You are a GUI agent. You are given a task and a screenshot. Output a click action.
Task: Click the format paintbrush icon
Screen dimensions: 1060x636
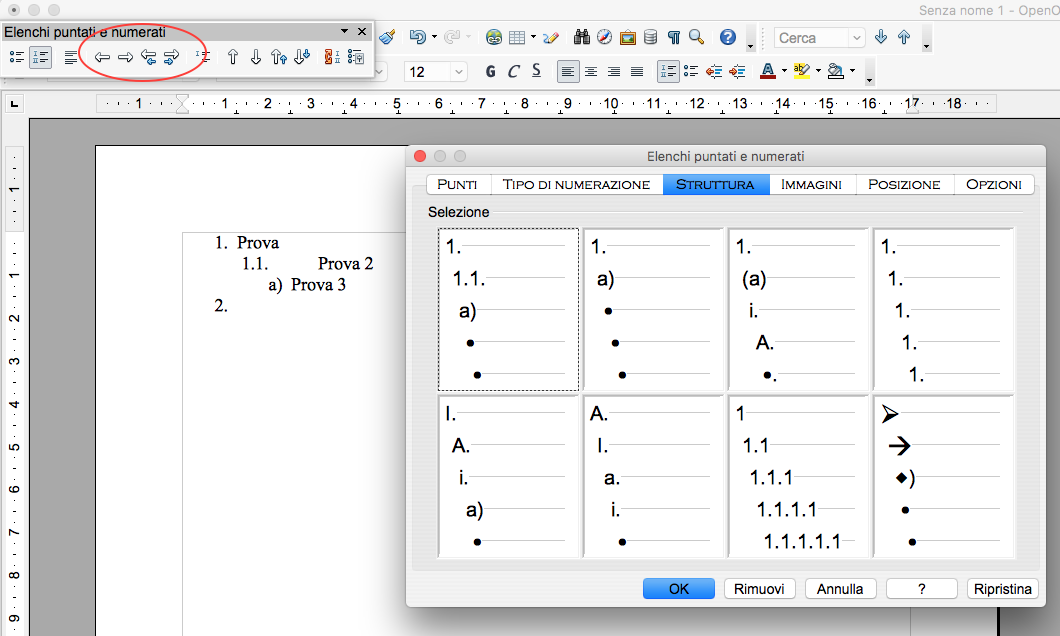pos(387,37)
